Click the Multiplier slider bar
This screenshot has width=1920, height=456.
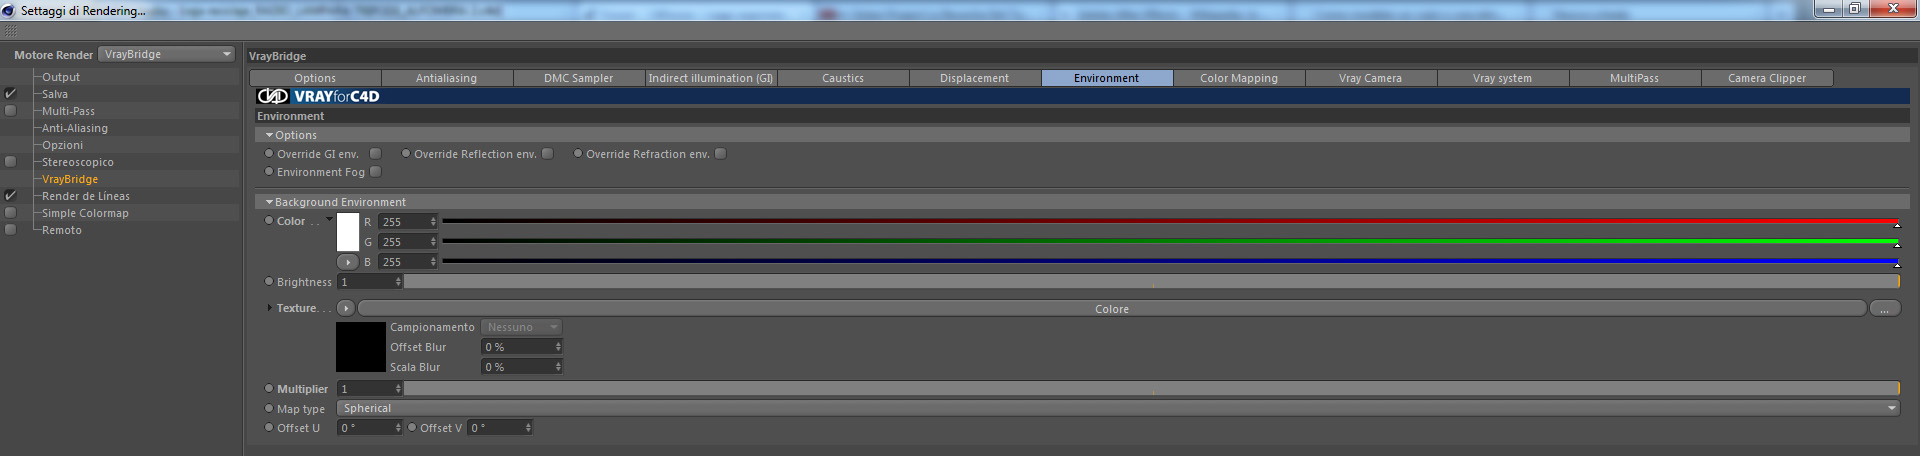[1152, 388]
